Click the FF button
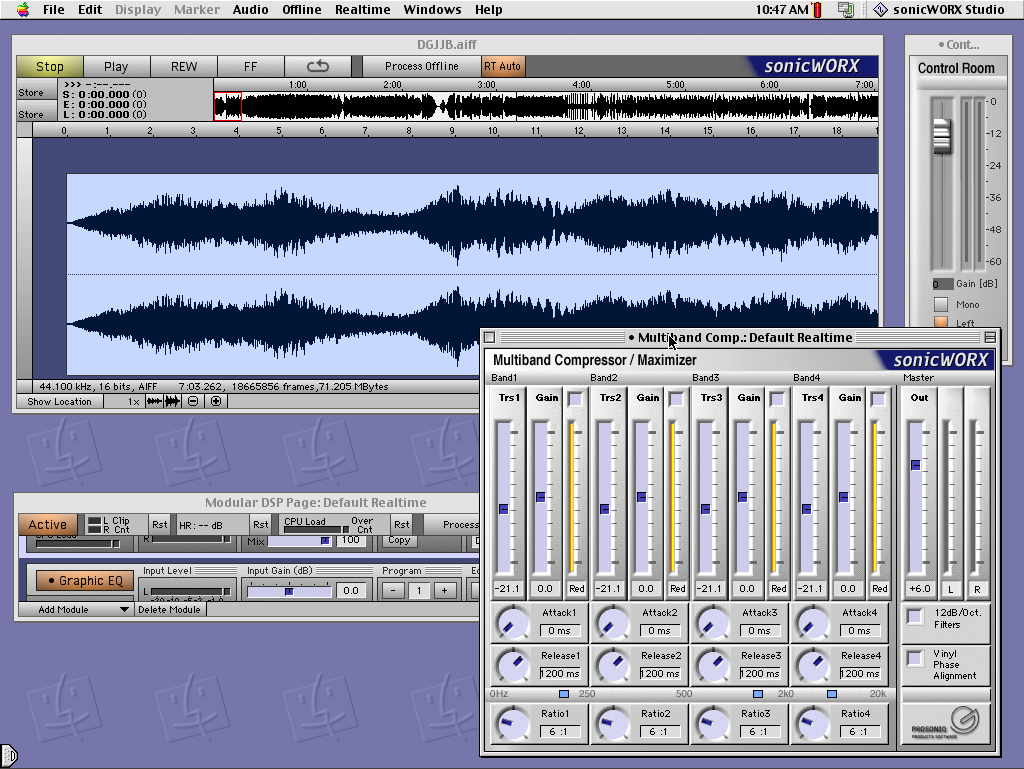The height and width of the screenshot is (769, 1024). [x=251, y=66]
